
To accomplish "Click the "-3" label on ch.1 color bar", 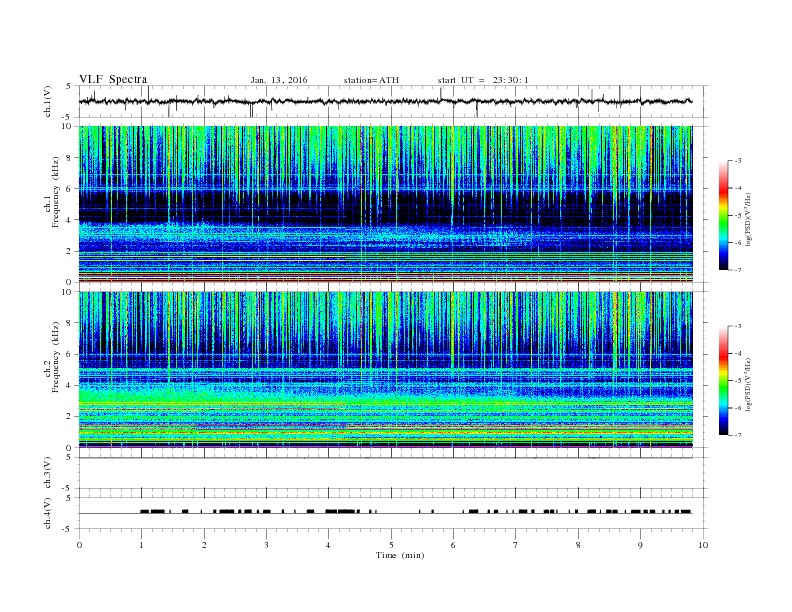I will pos(737,161).
